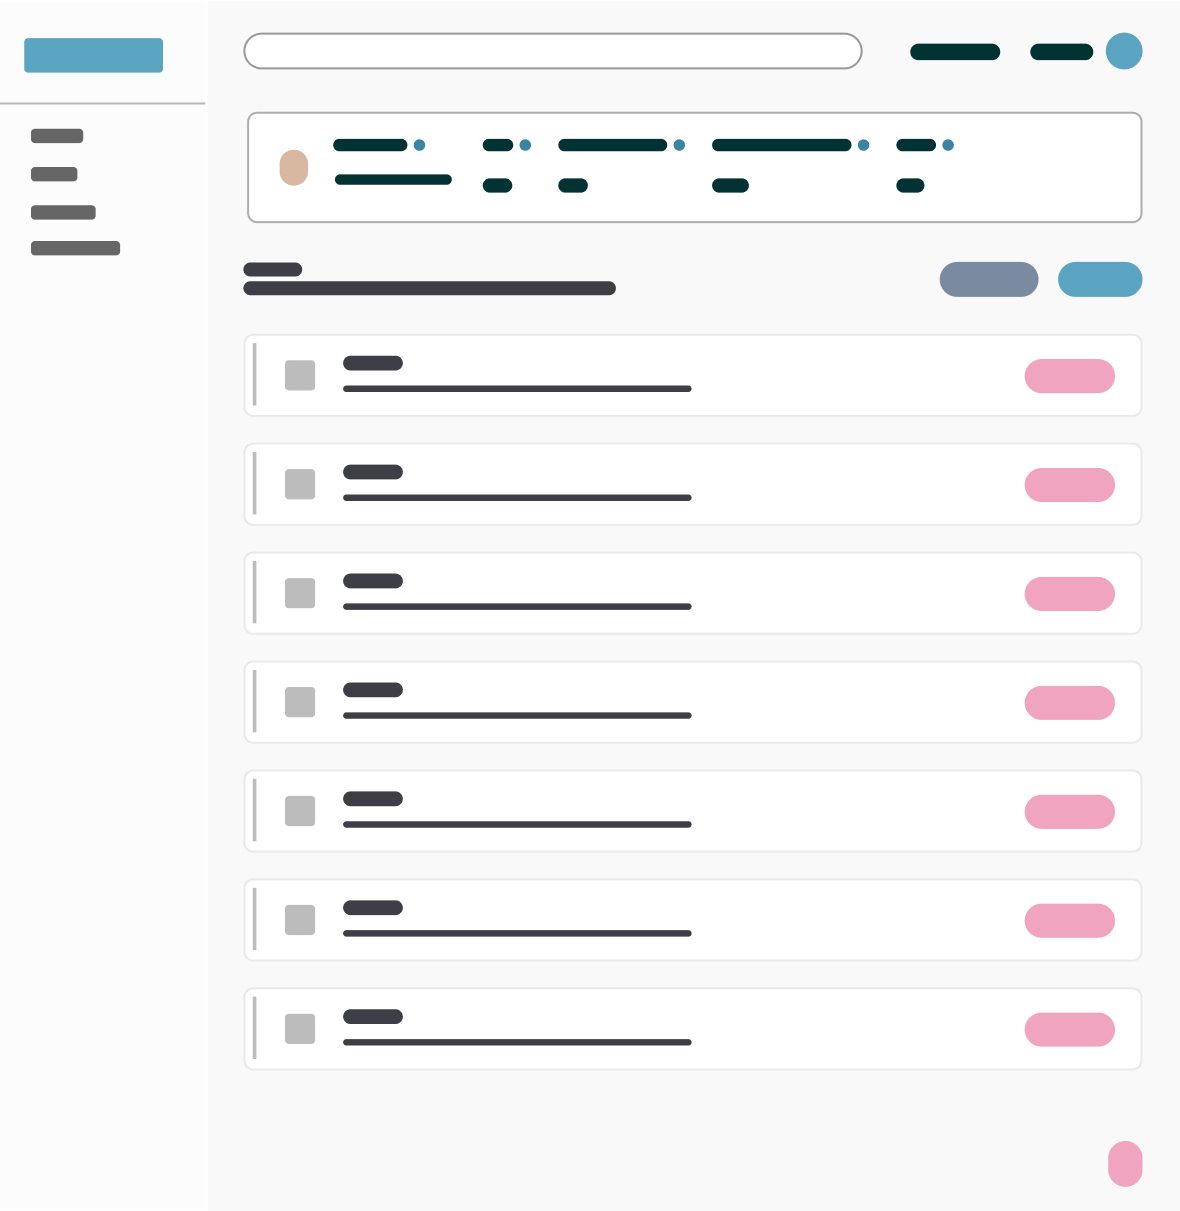Click the blue dot beside the last summary heading
This screenshot has height=1211, width=1180.
tap(948, 145)
